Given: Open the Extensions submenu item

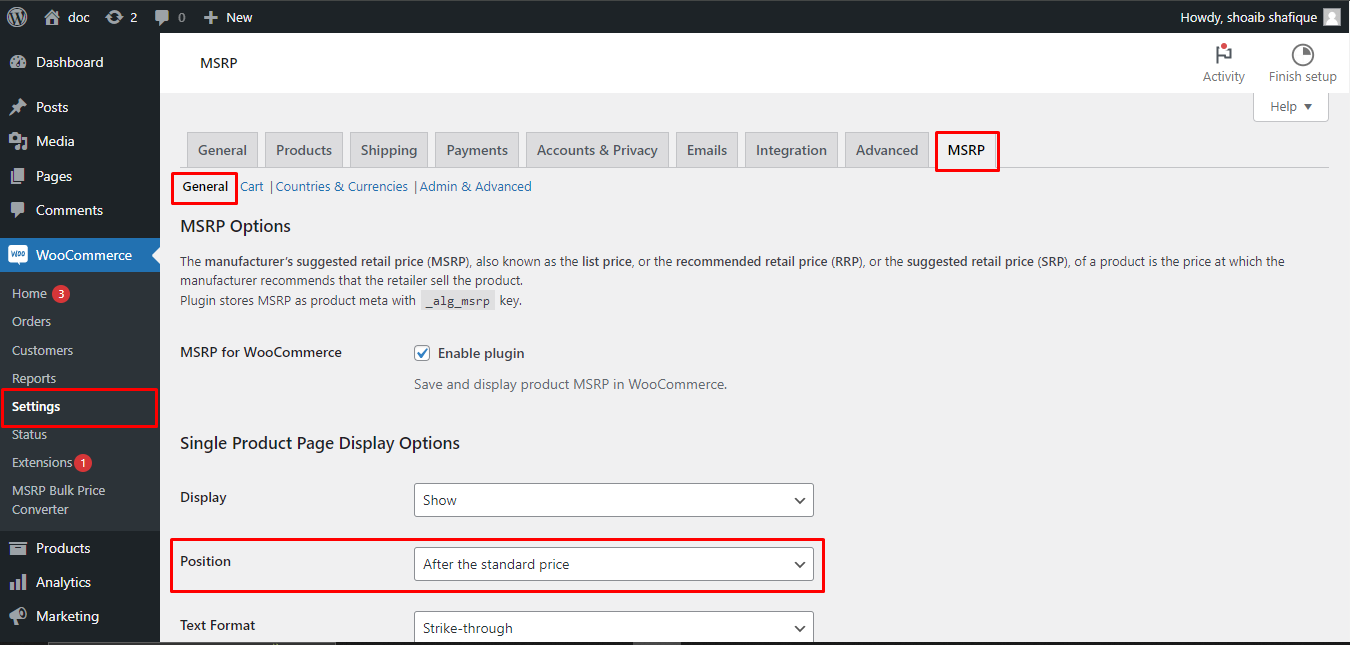Looking at the screenshot, I should [x=42, y=463].
